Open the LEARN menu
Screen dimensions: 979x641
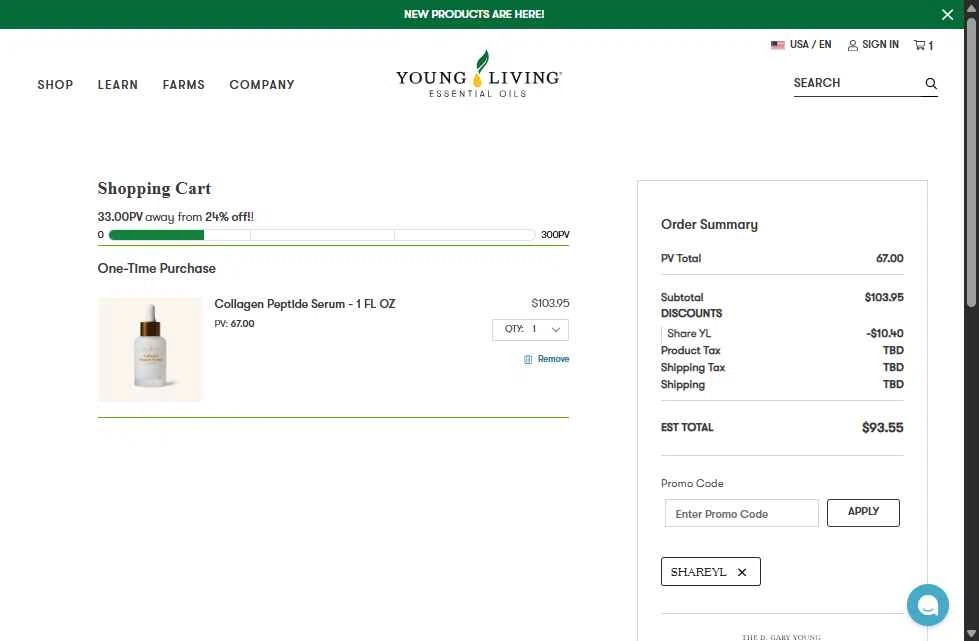117,84
